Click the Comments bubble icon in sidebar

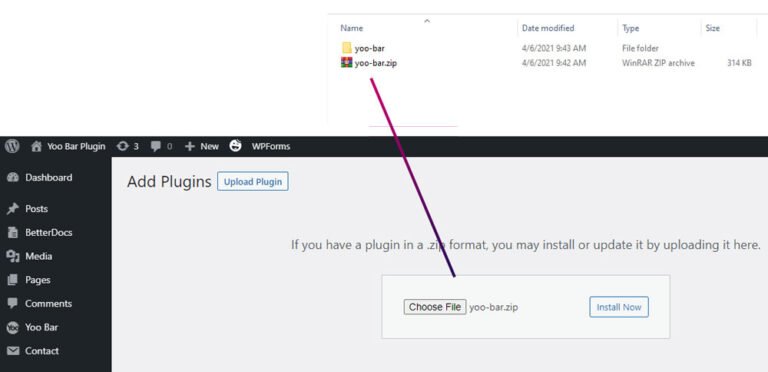coord(13,303)
